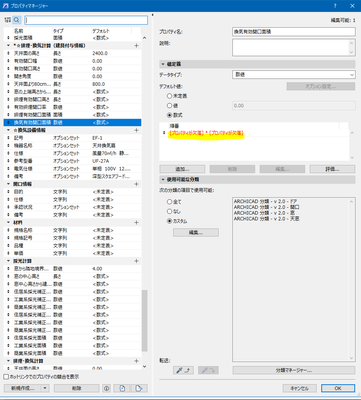Select the 全て classification radio
This screenshot has width=361, height=400.
[x=169, y=202]
